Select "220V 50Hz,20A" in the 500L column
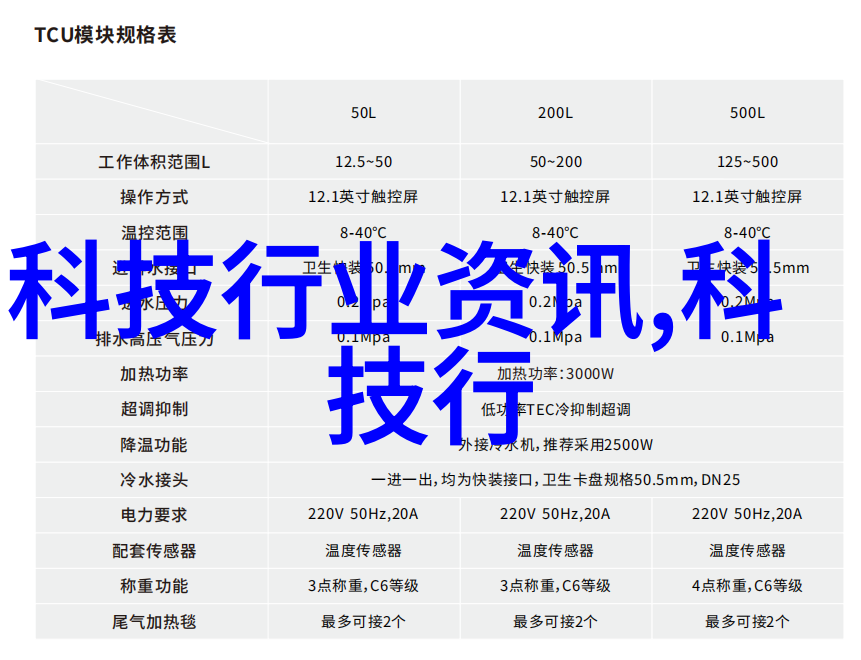The height and width of the screenshot is (660, 861). click(747, 514)
